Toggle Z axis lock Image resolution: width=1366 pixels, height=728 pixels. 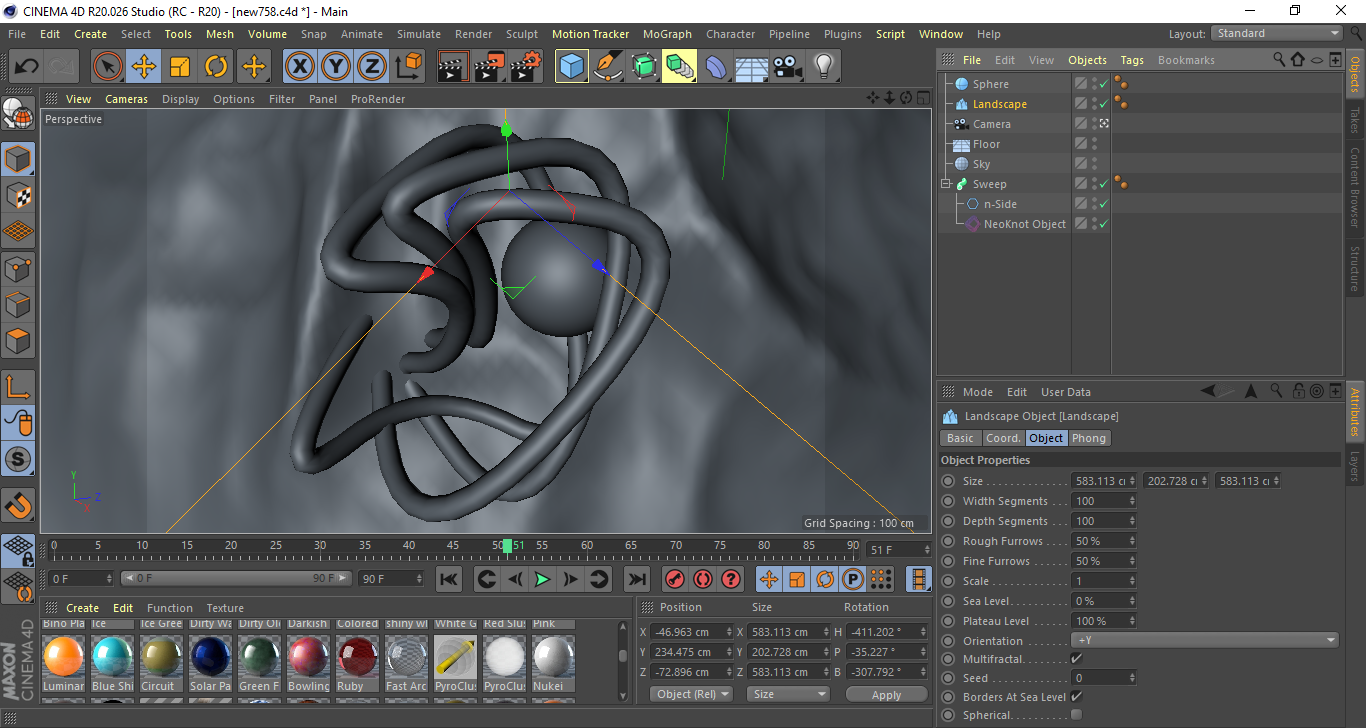(x=372, y=67)
